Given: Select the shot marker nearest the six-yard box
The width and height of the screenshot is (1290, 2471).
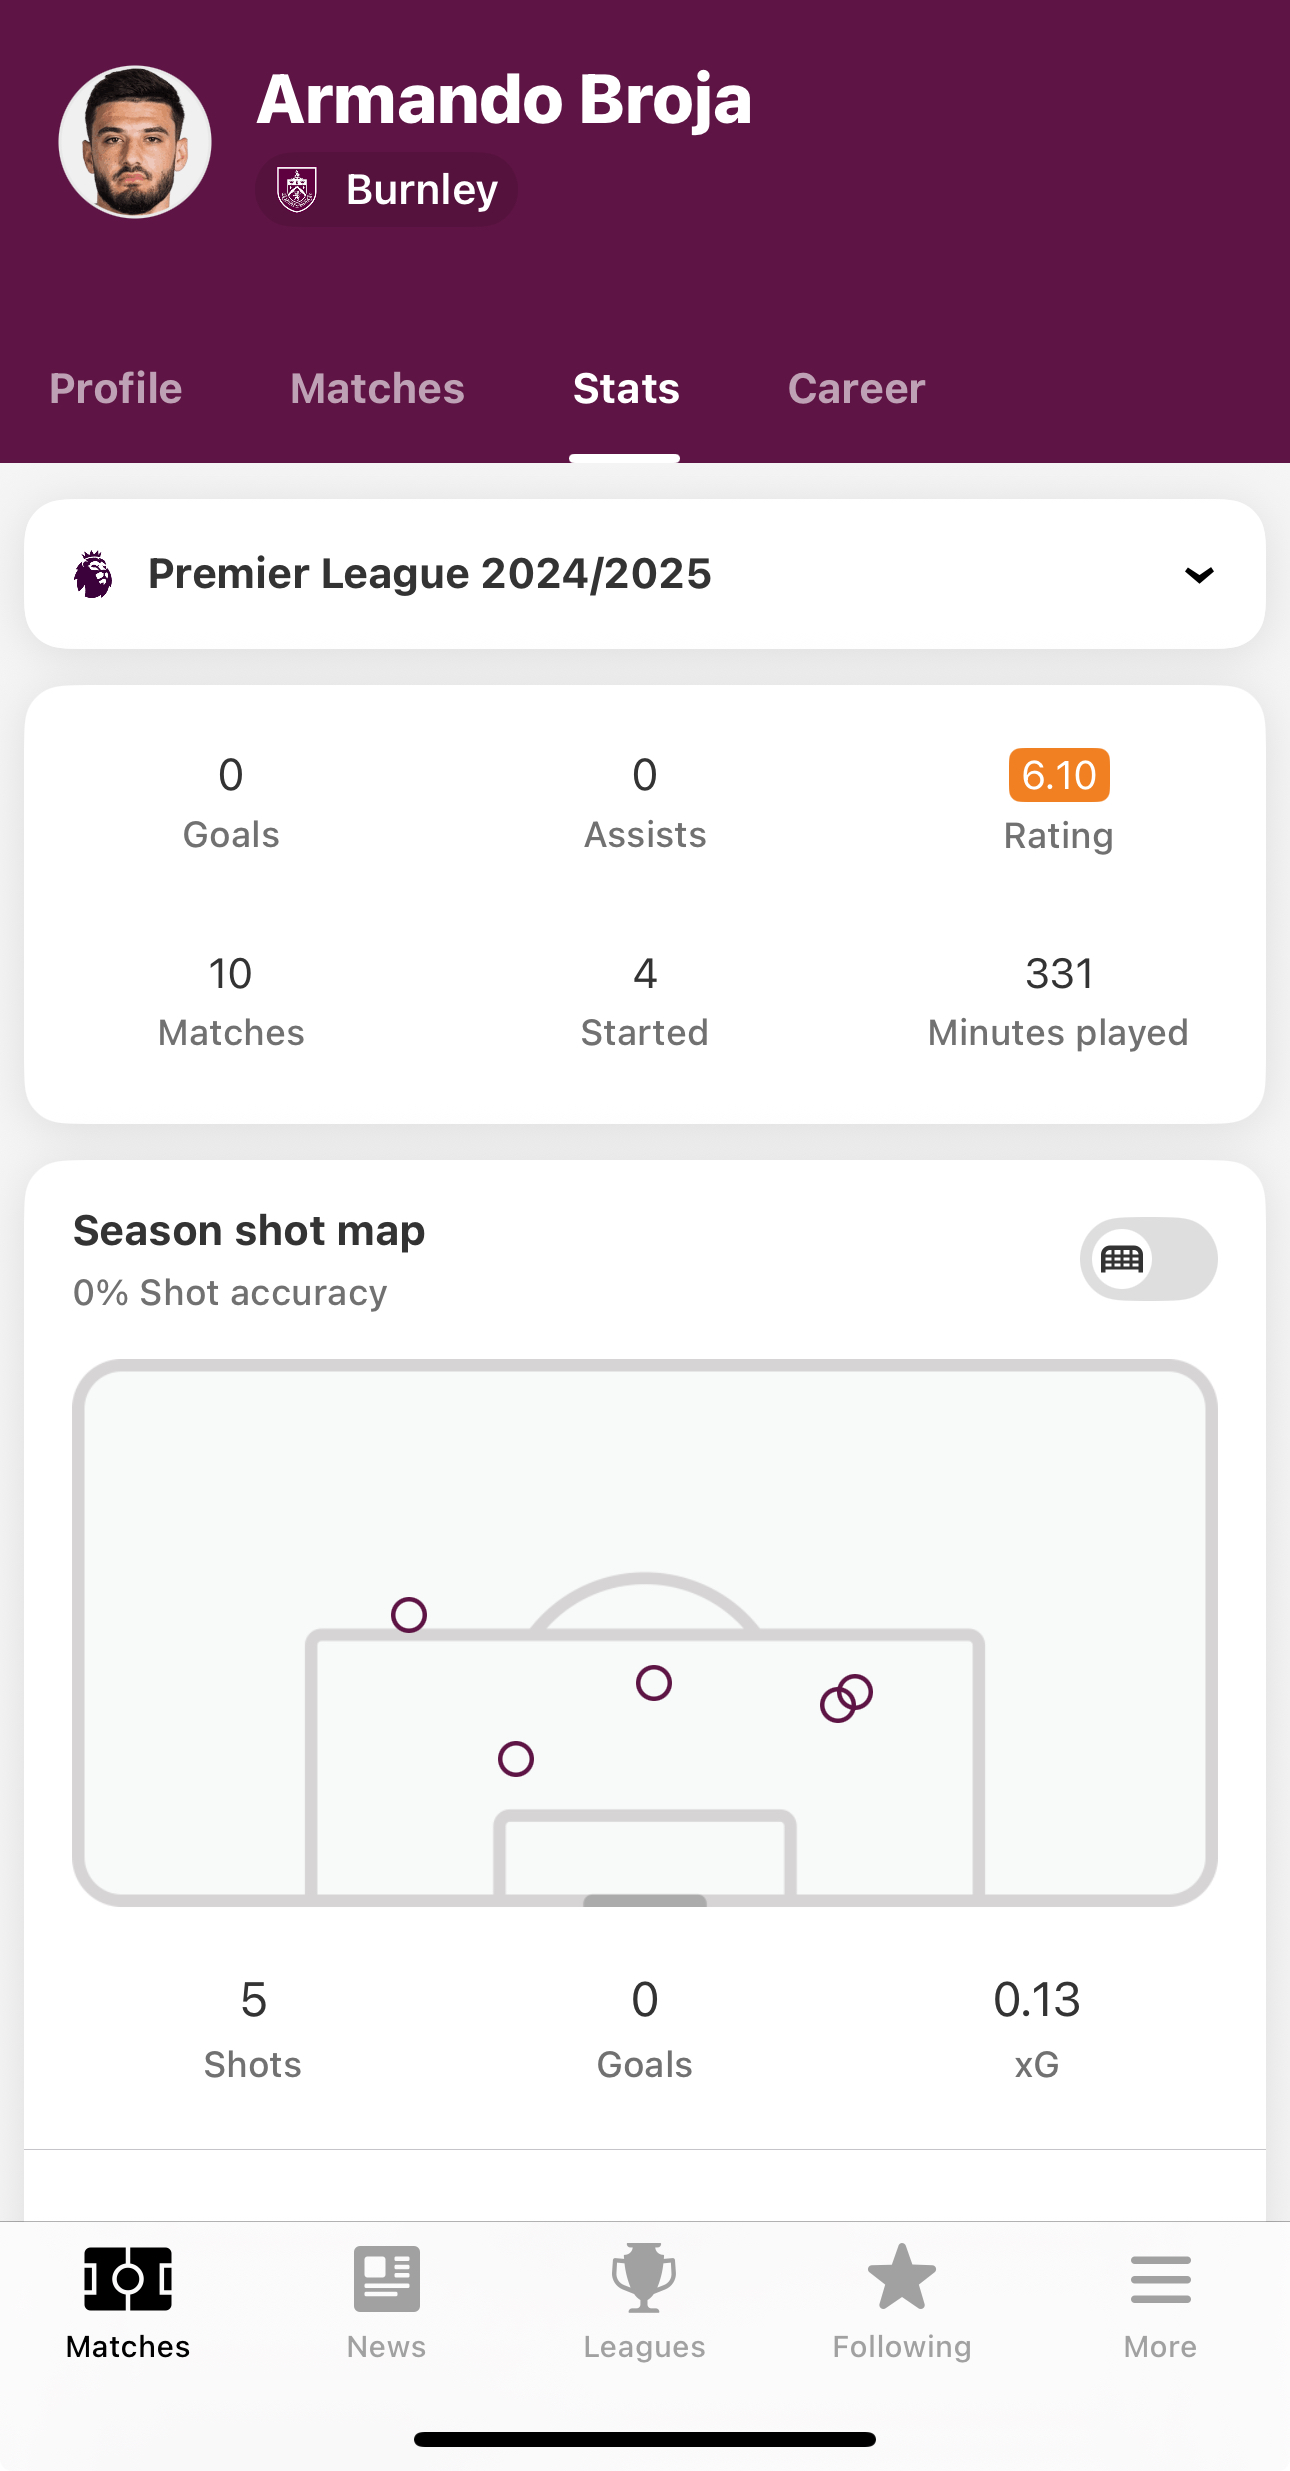Looking at the screenshot, I should point(516,1759).
